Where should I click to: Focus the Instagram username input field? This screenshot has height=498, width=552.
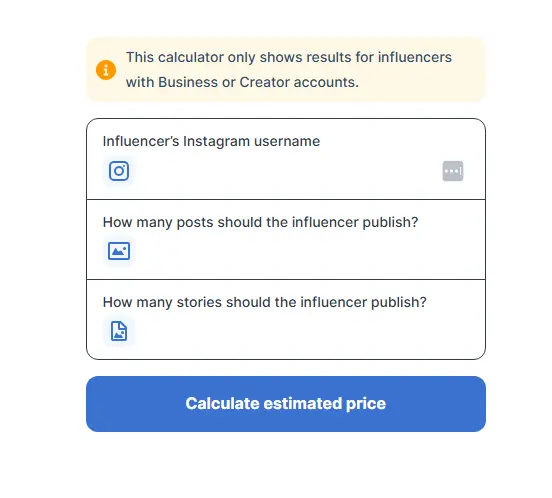click(286, 171)
